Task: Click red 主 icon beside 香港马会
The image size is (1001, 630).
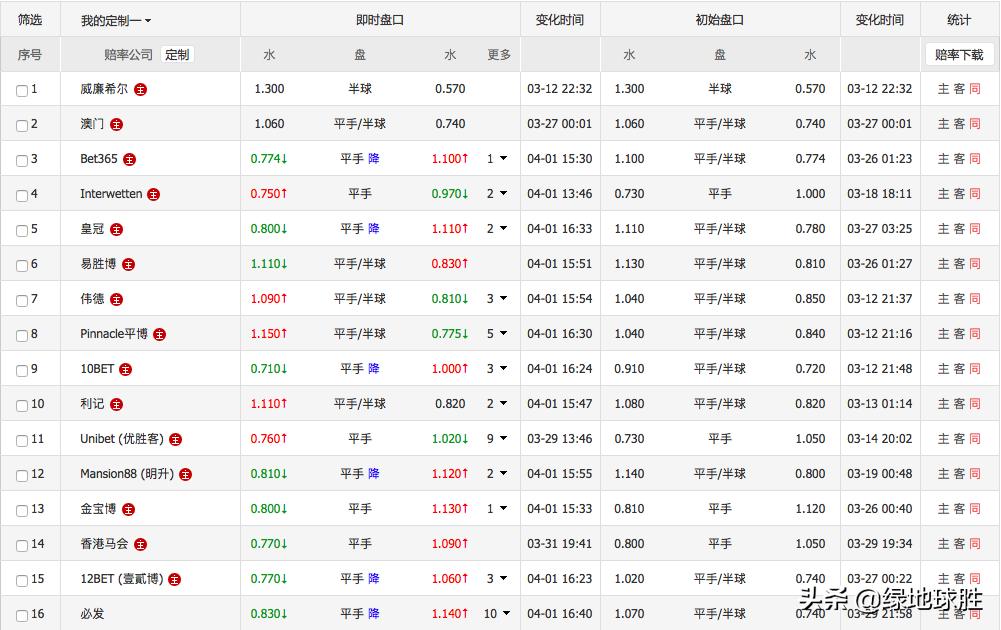Action: [x=140, y=544]
